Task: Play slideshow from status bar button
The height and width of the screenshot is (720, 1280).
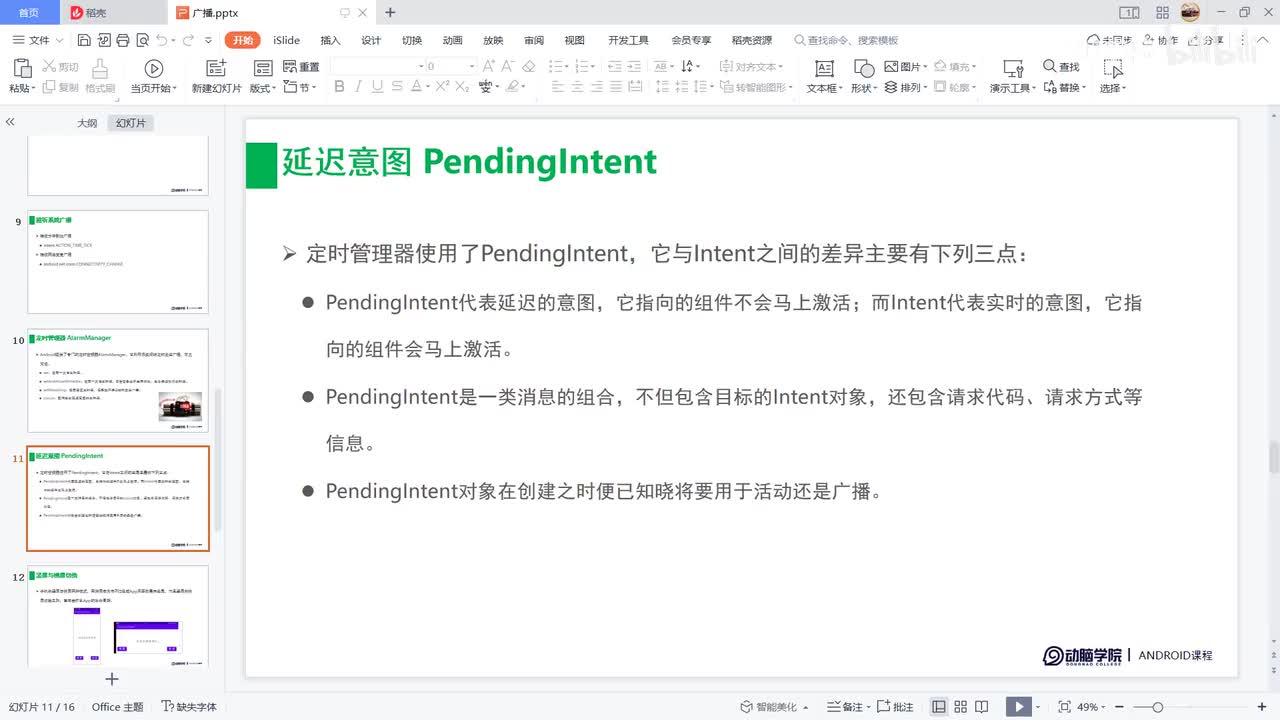Action: [x=1018, y=707]
